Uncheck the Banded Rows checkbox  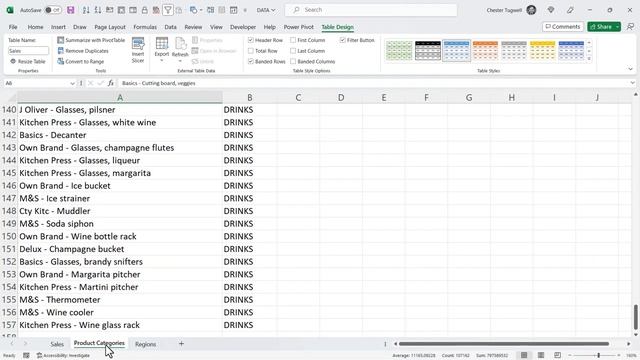[251, 61]
